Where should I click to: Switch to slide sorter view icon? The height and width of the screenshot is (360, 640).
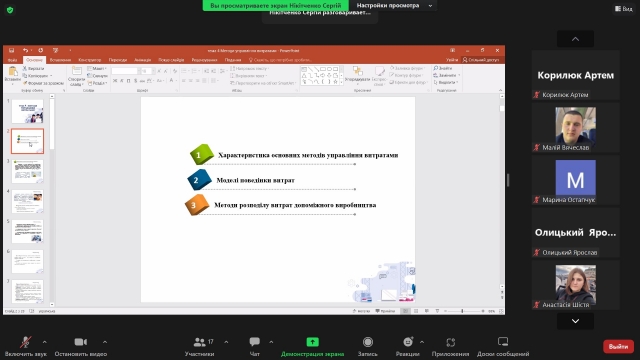(x=416, y=311)
